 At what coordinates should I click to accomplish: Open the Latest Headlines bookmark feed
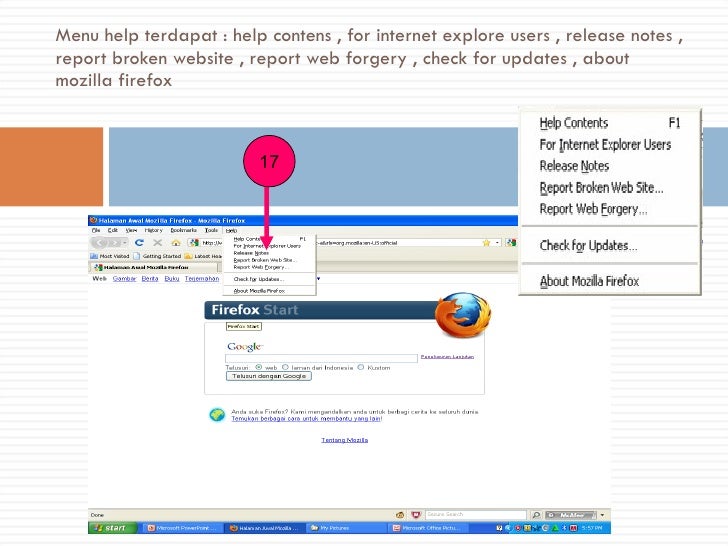pyautogui.click(x=203, y=256)
